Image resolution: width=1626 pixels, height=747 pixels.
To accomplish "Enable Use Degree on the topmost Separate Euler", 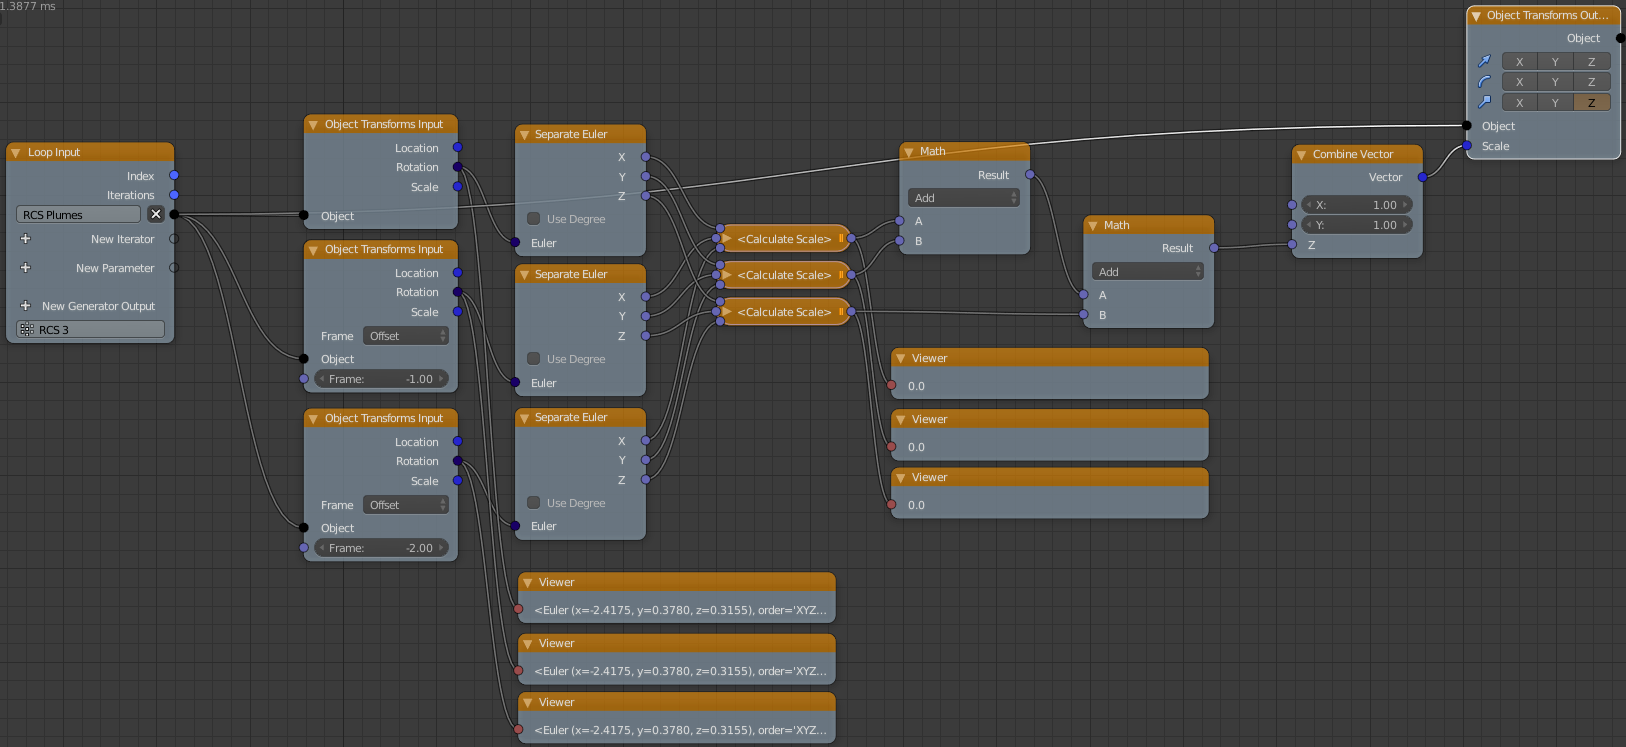I will pyautogui.click(x=533, y=218).
